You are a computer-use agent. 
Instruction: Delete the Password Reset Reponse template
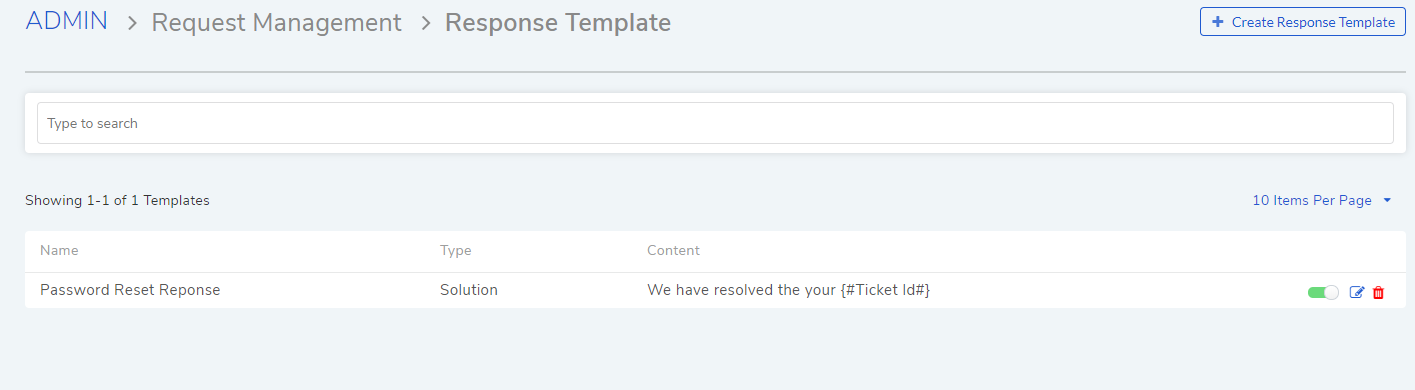tap(1378, 292)
